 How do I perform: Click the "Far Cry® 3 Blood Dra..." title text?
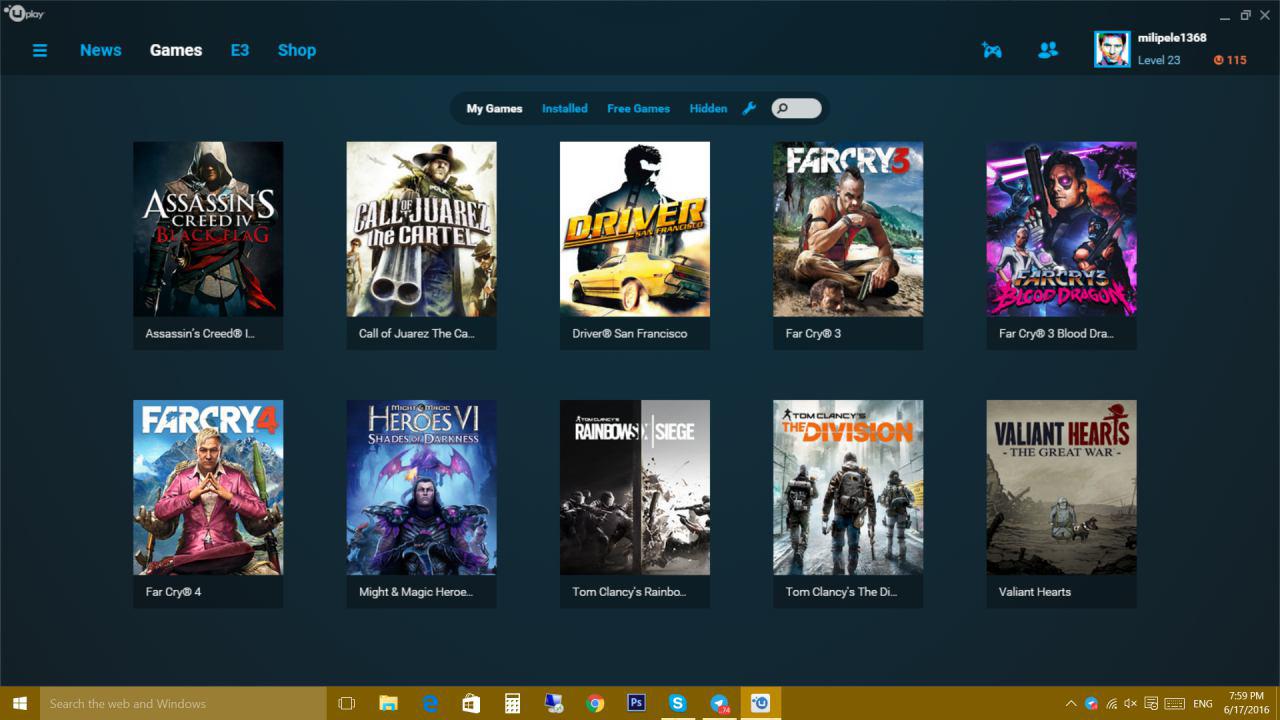(x=1056, y=334)
